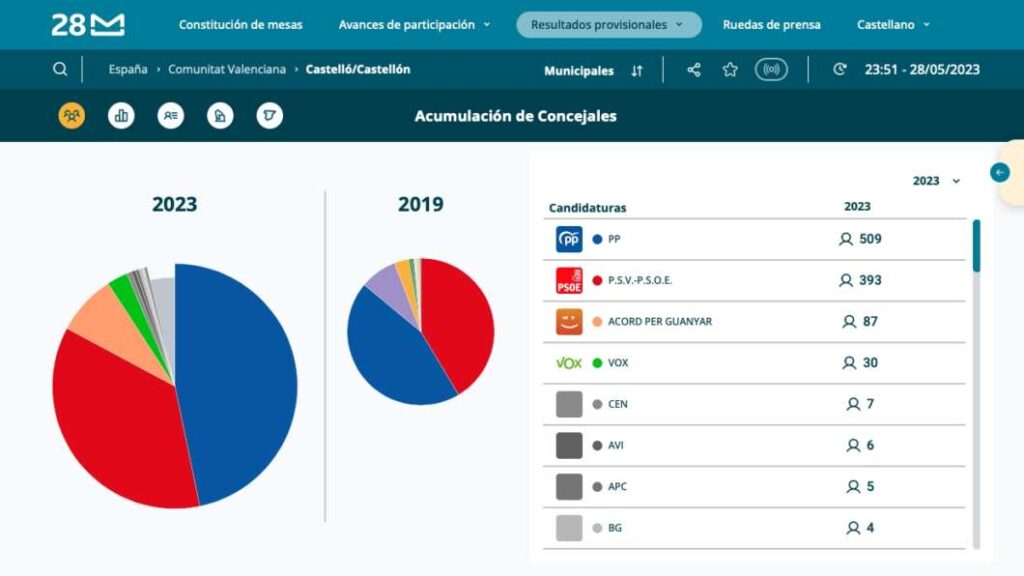
Task: Click the document view icon
Action: pos(220,116)
